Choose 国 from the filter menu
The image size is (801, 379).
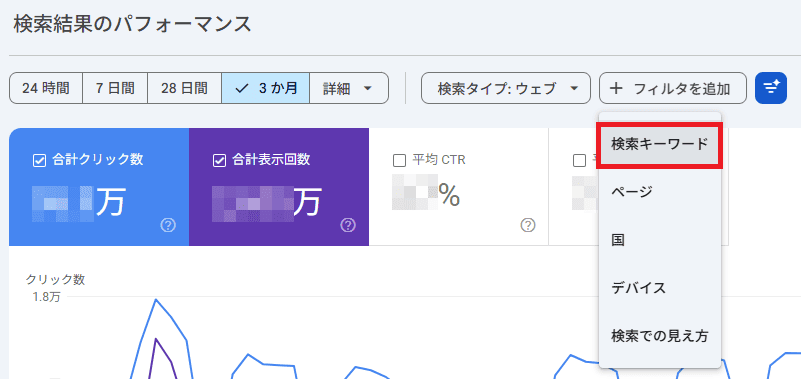[660, 240]
